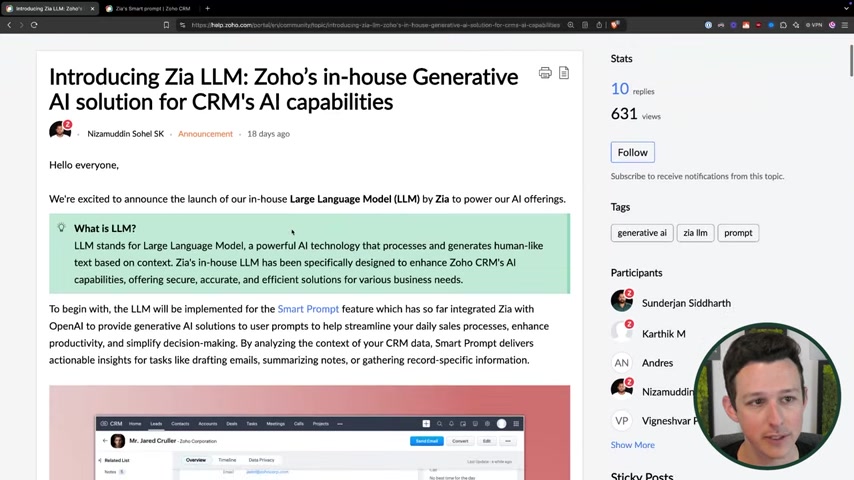Select the Introducing Zia LLM tab

pos(48,9)
